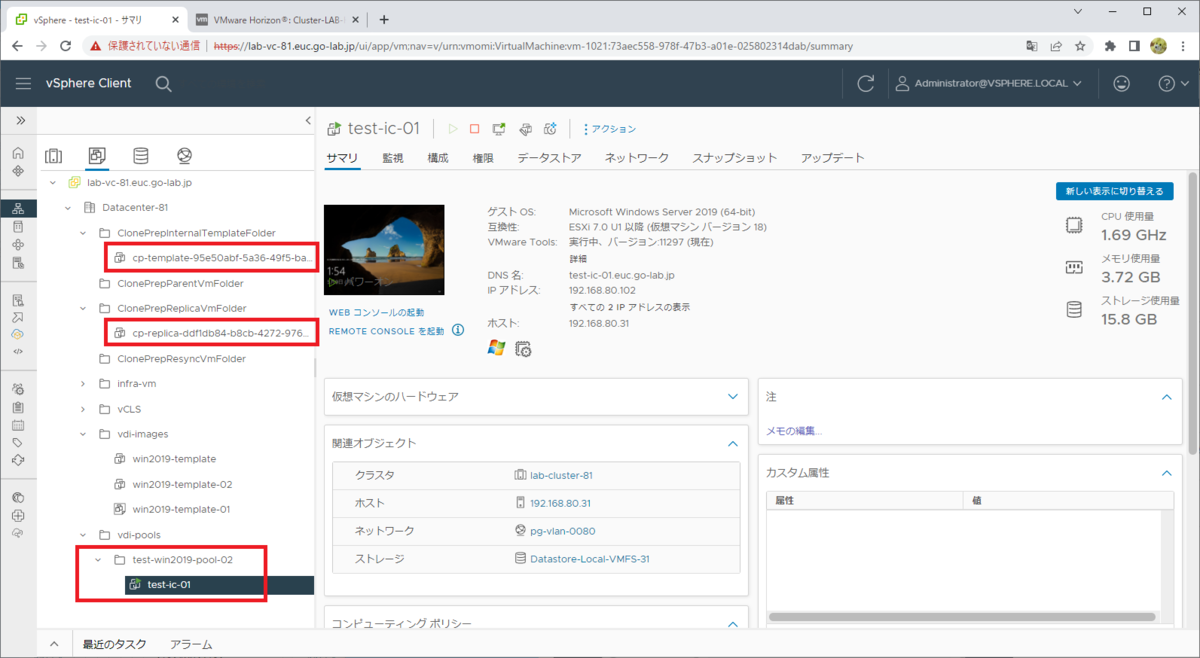
Task: Open 最近のタスク bottom tab
Action: pos(115,645)
